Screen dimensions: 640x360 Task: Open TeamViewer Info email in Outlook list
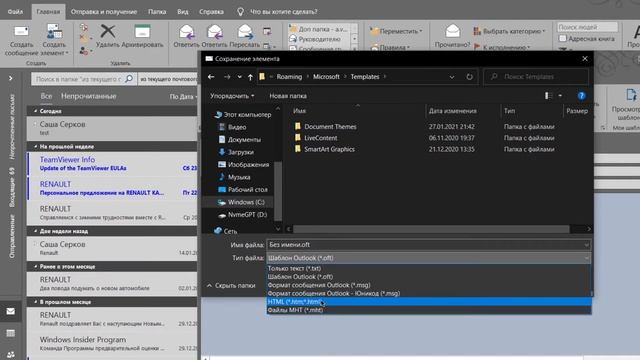pos(112,164)
